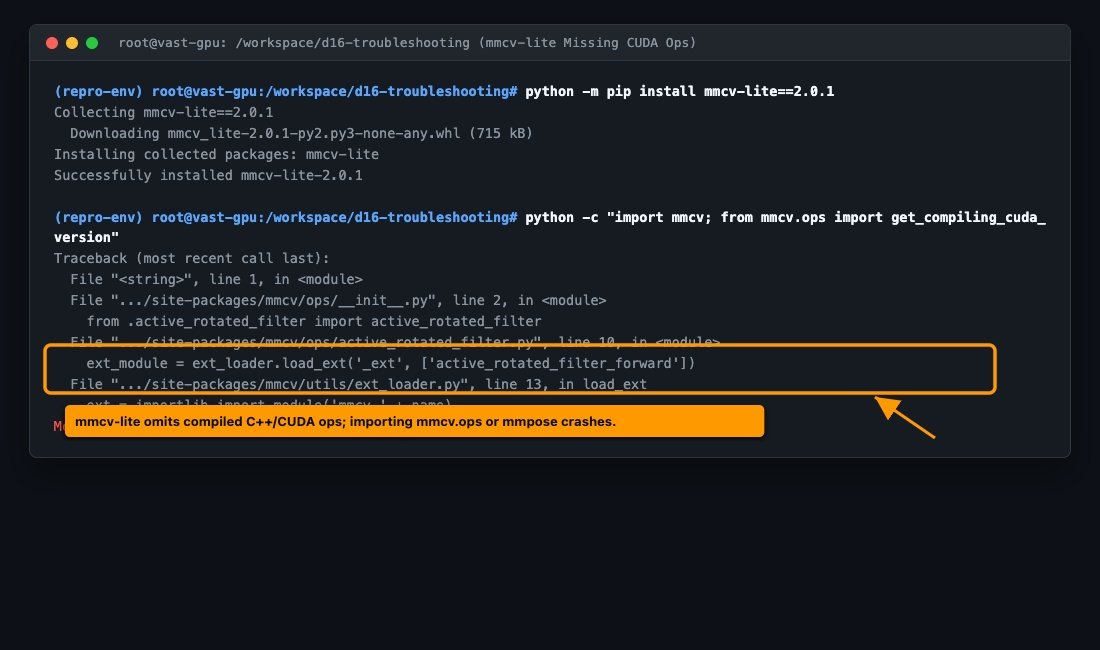Click the first '(repro-env)' prompt prefix
The height and width of the screenshot is (650, 1100).
[98, 91]
